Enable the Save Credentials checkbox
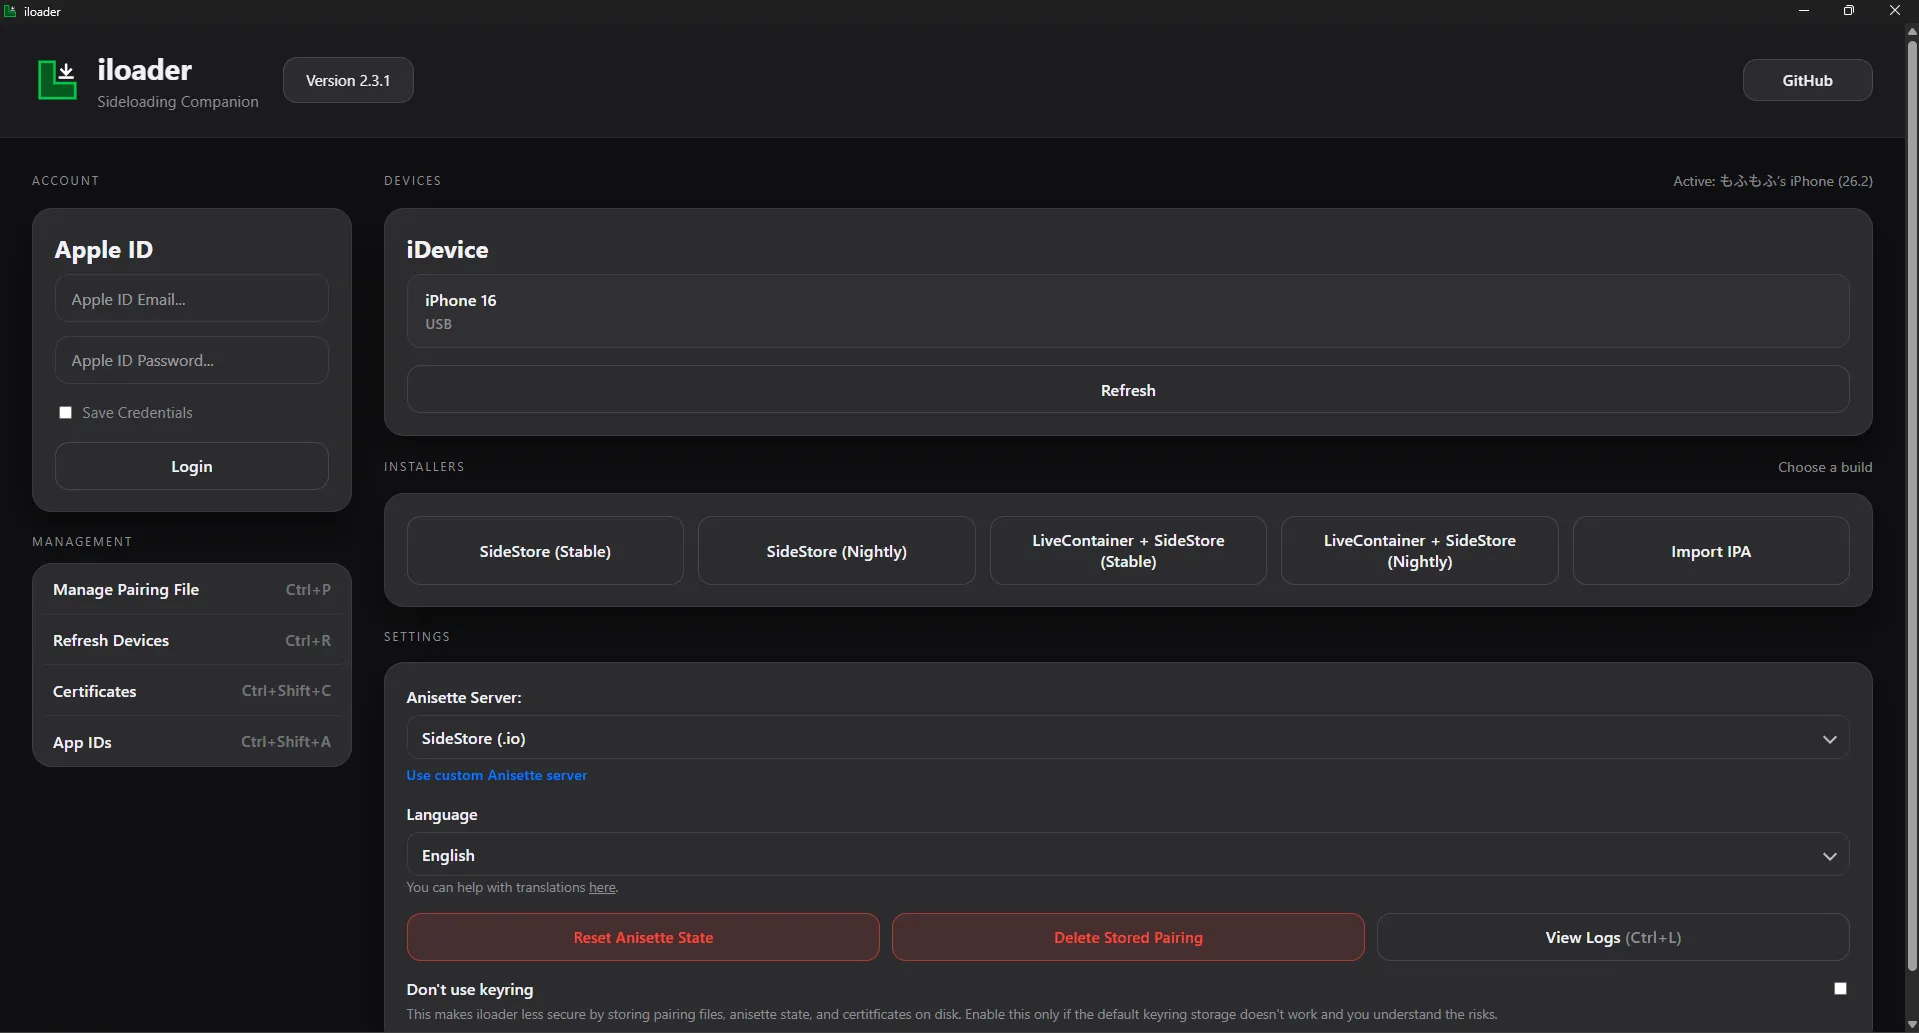1919x1033 pixels. click(x=66, y=413)
